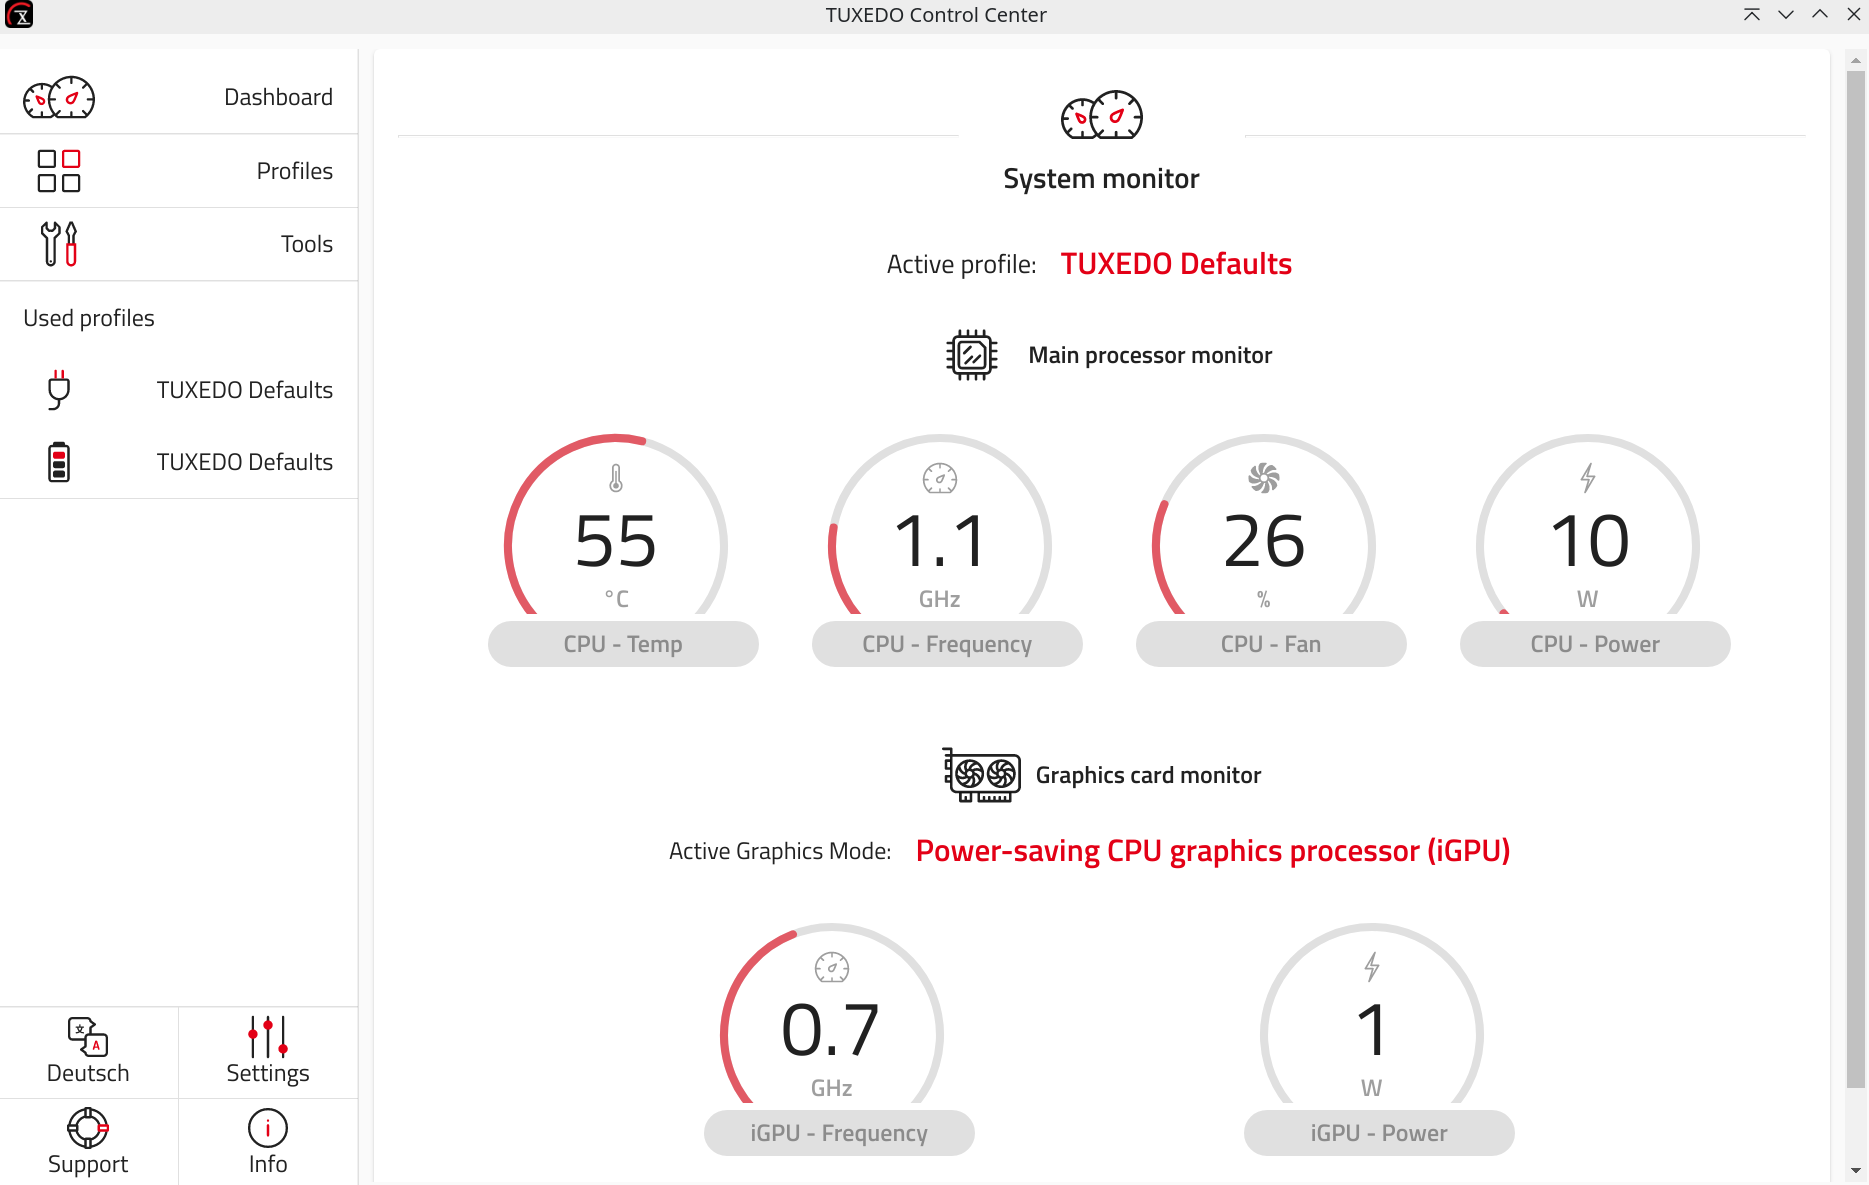Click the System monitor gauges icon

(x=1101, y=114)
